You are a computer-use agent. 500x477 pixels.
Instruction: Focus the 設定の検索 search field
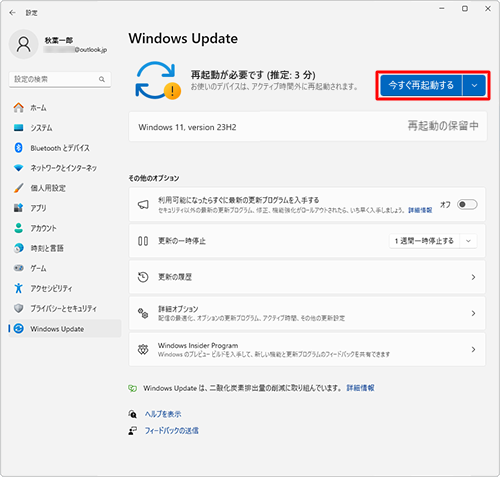click(60, 79)
